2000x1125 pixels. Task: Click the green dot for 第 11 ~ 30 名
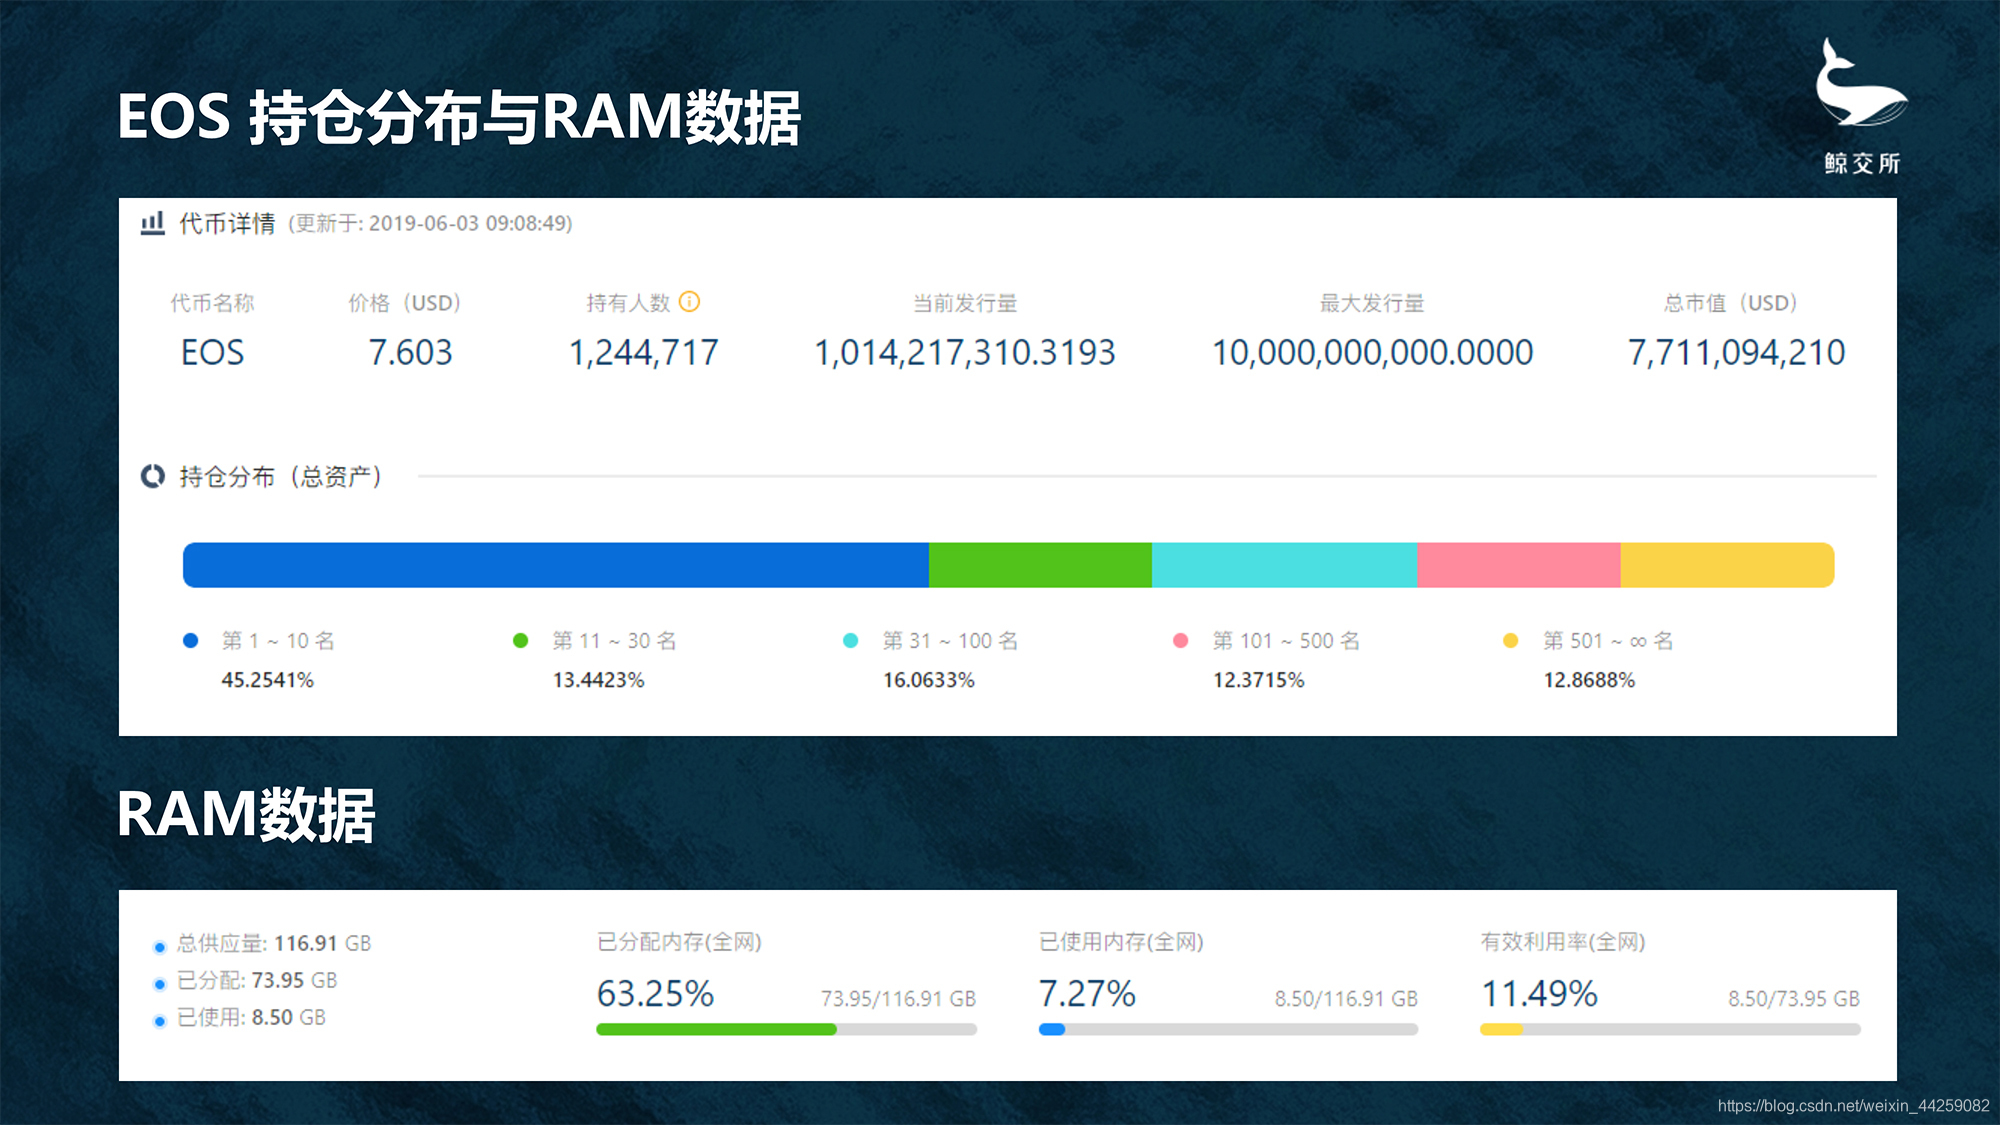[520, 640]
